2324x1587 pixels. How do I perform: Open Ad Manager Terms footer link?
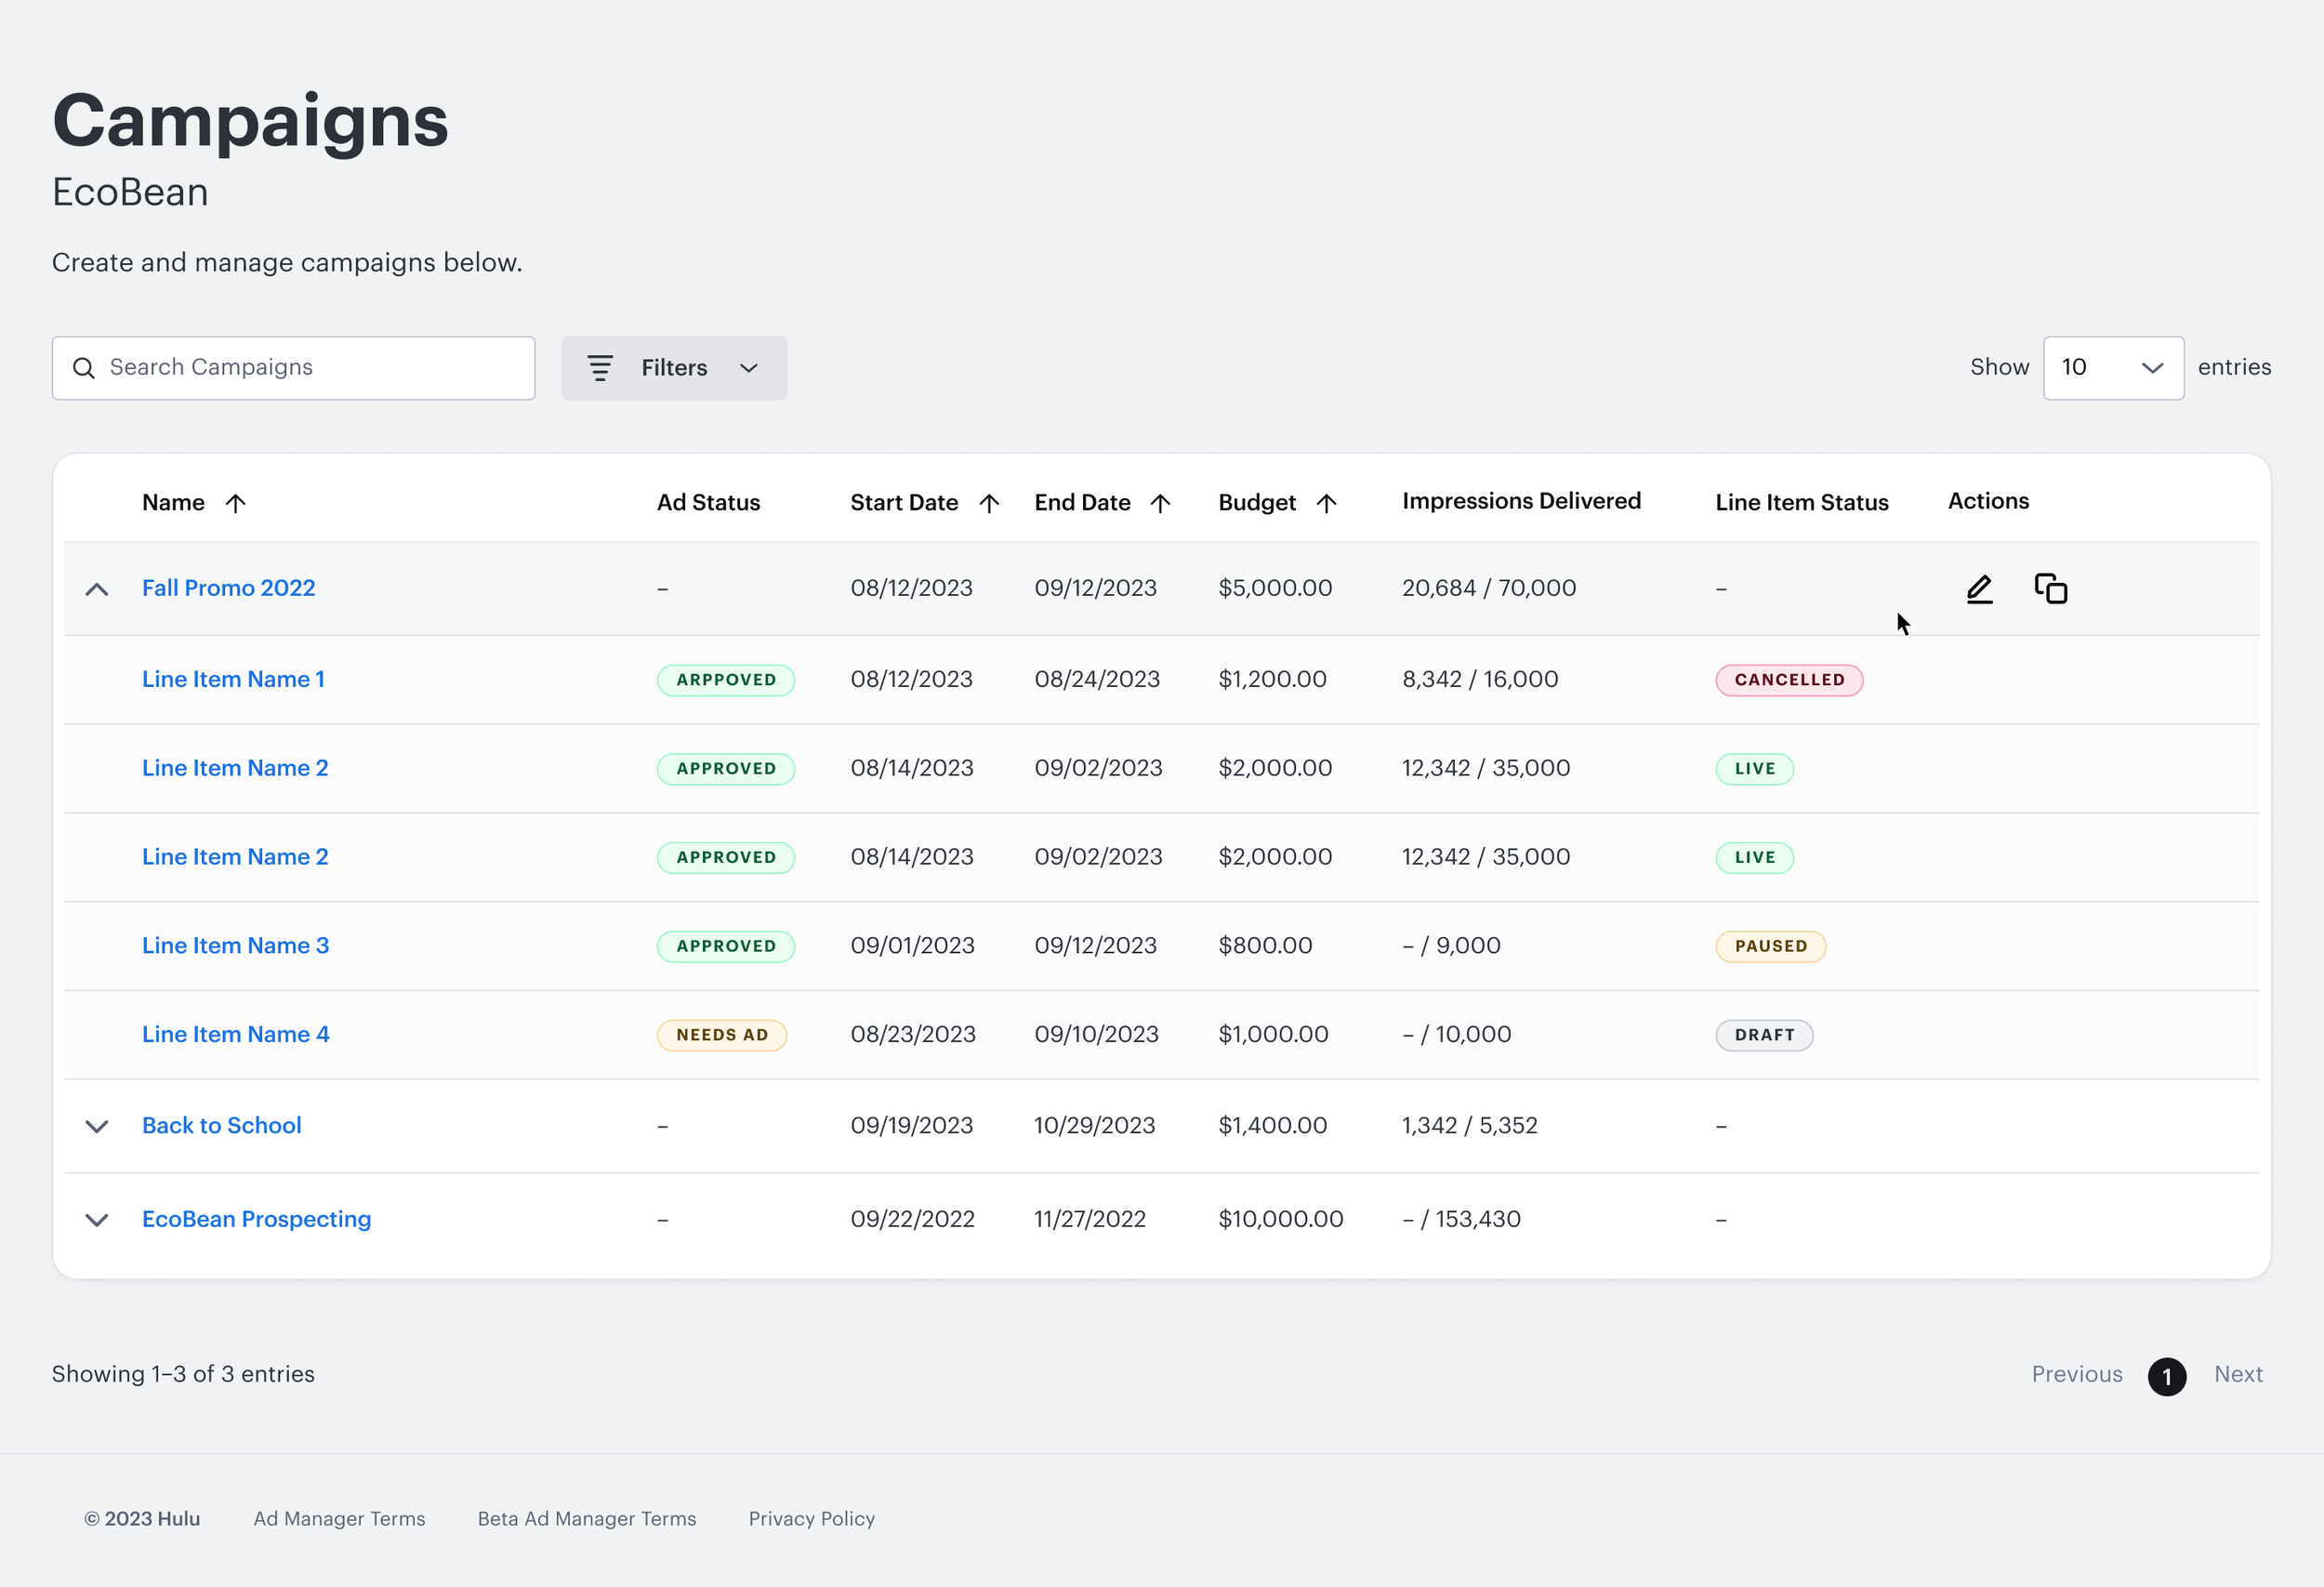pos(339,1518)
